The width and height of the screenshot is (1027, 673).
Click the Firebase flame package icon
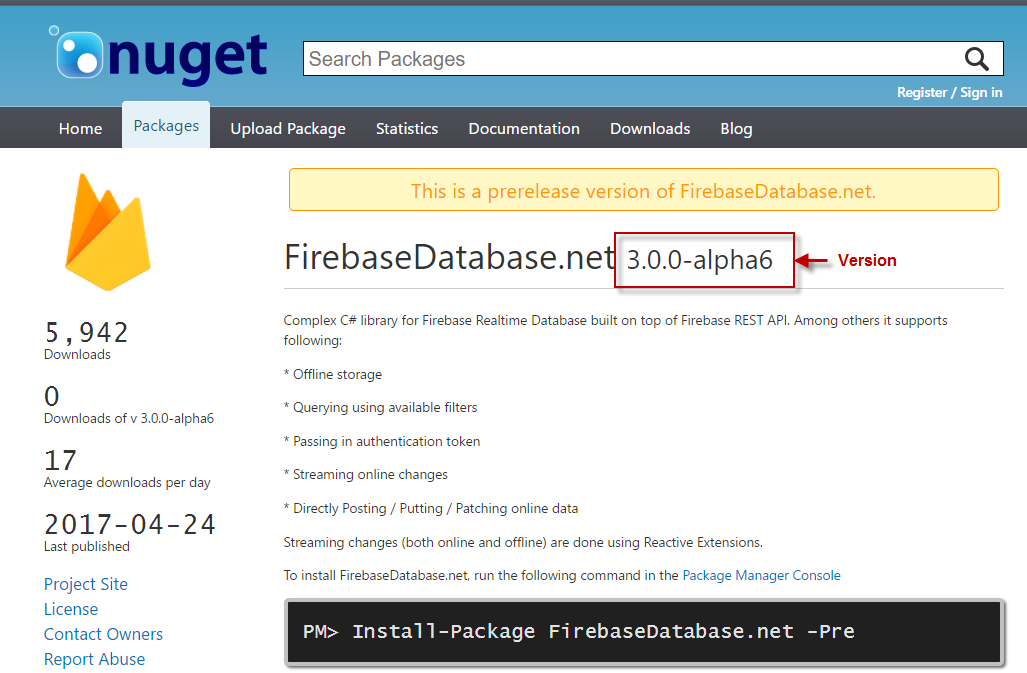107,232
